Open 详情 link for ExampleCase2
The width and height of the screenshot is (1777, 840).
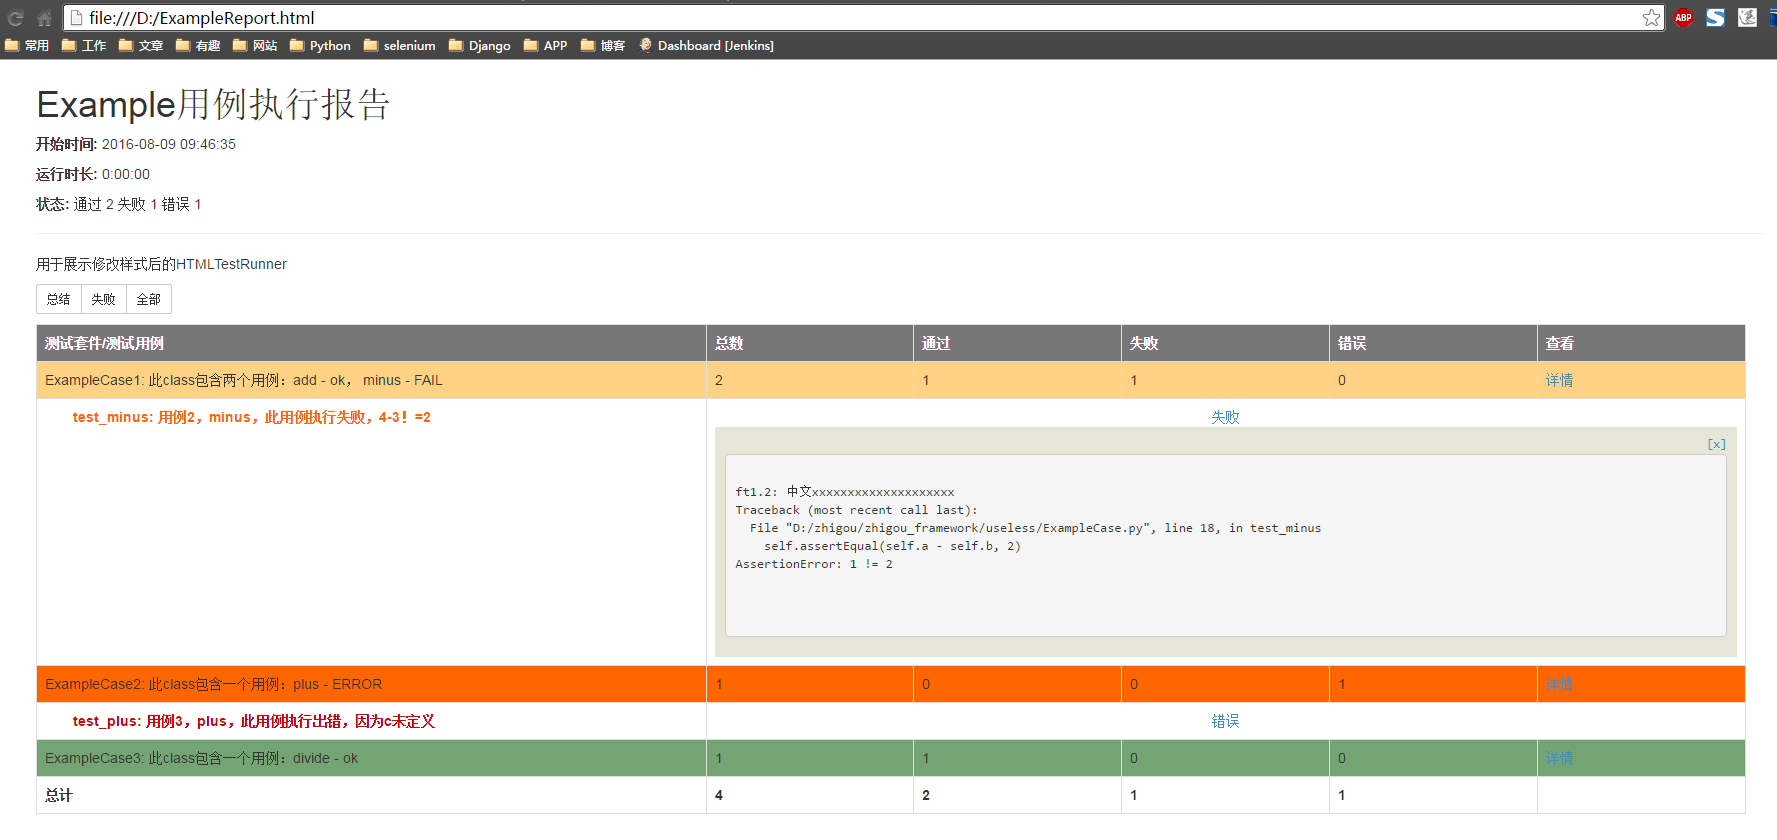(1559, 684)
